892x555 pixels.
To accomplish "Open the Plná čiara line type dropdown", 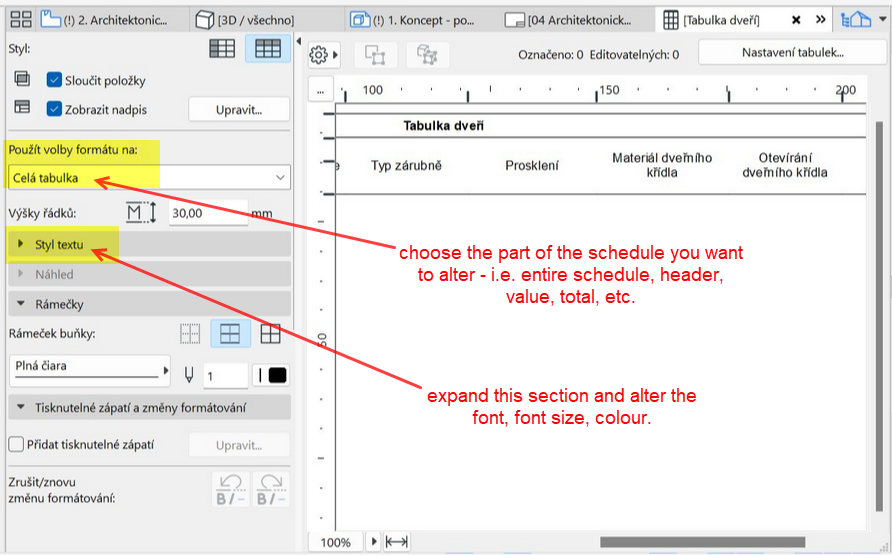I will [x=90, y=370].
